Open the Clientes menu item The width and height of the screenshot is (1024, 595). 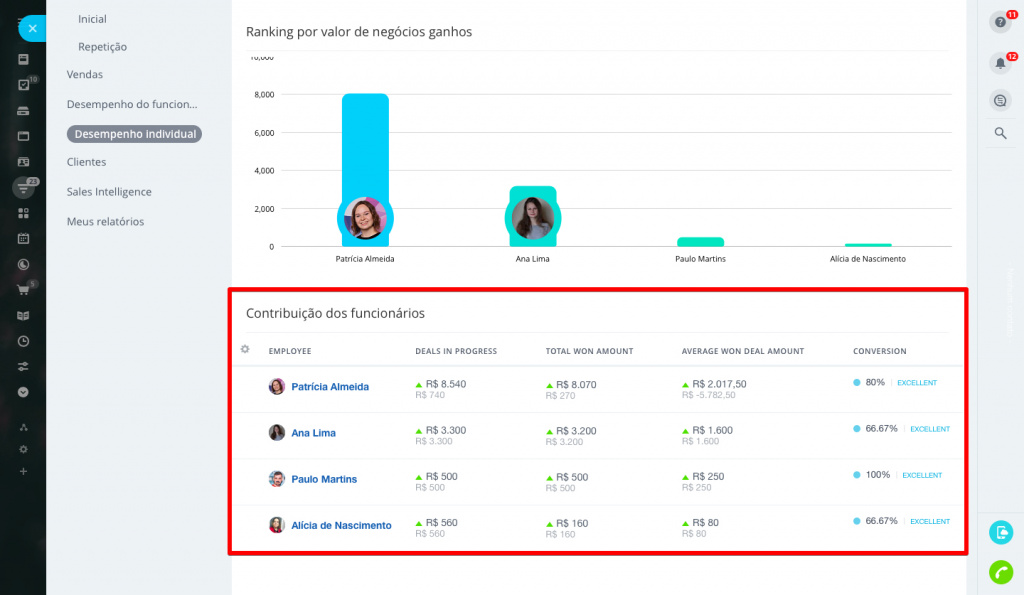tap(86, 162)
